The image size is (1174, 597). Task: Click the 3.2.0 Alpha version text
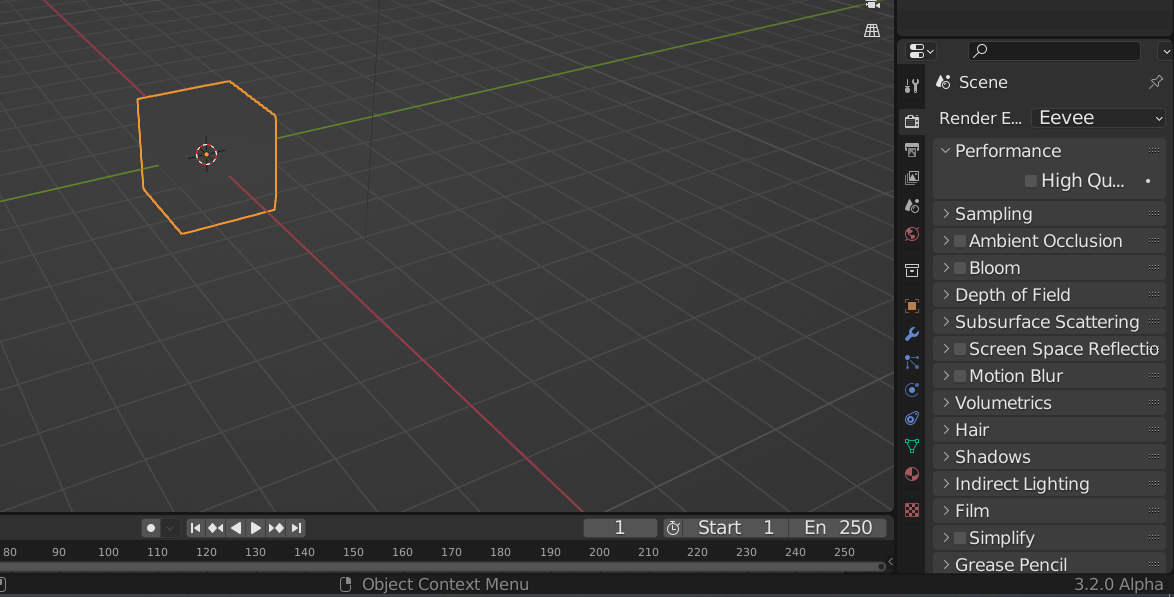pos(1119,584)
